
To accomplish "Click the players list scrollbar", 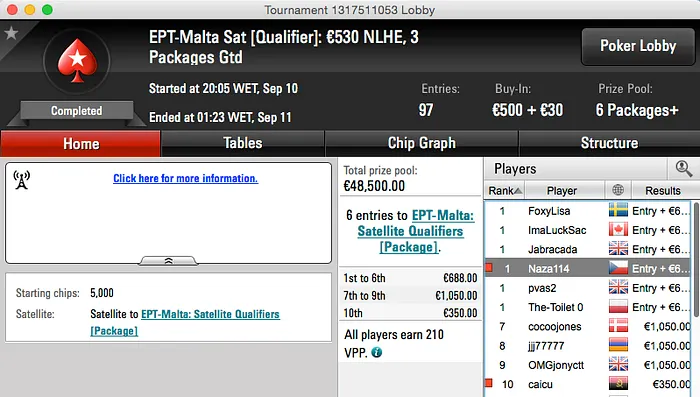I will [695, 259].
